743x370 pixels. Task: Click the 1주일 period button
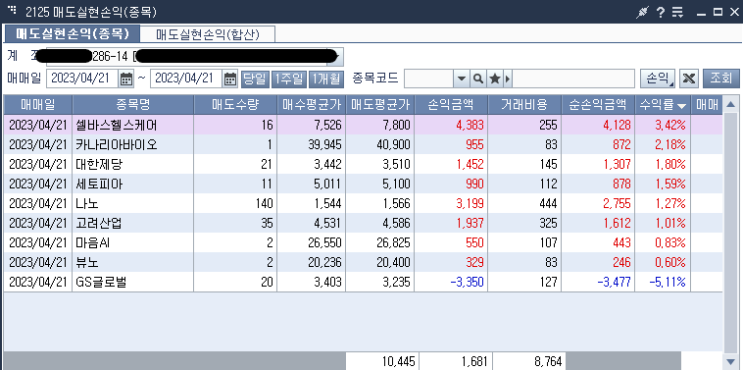coord(289,79)
